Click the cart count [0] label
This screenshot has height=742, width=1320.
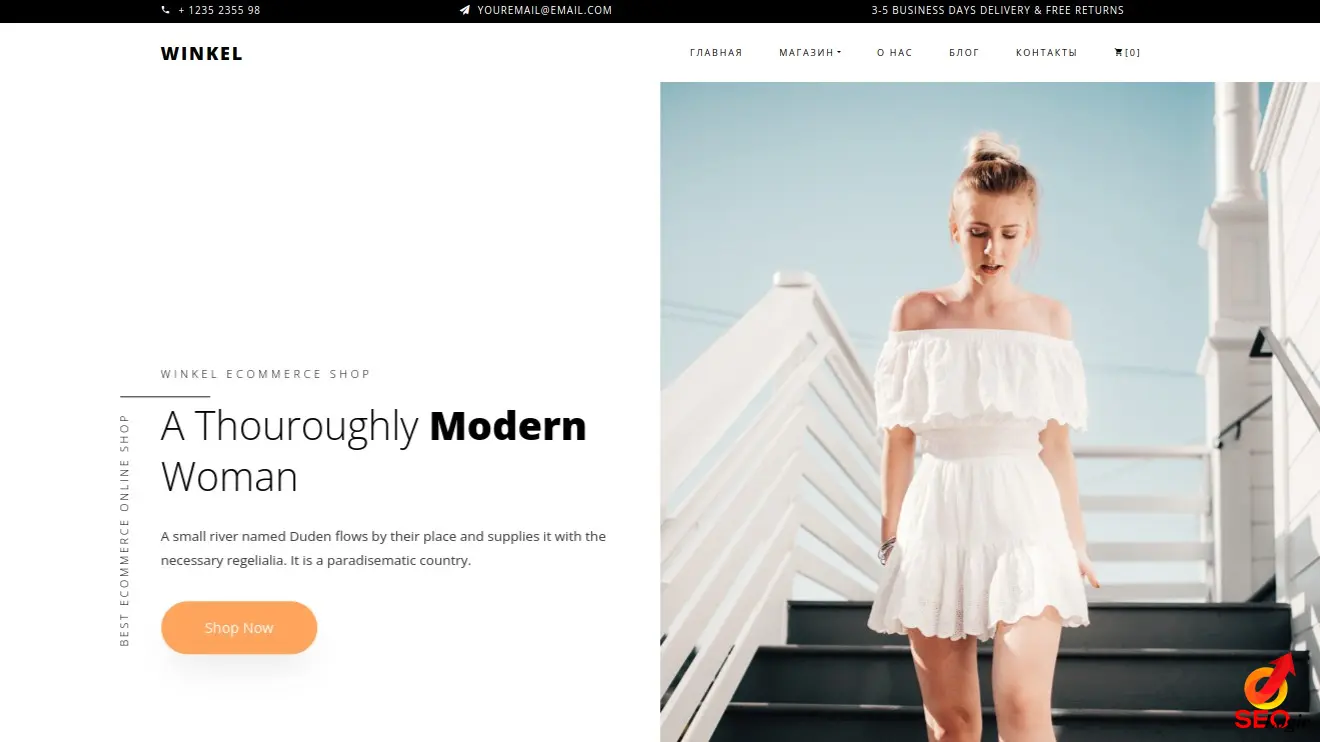1133,53
